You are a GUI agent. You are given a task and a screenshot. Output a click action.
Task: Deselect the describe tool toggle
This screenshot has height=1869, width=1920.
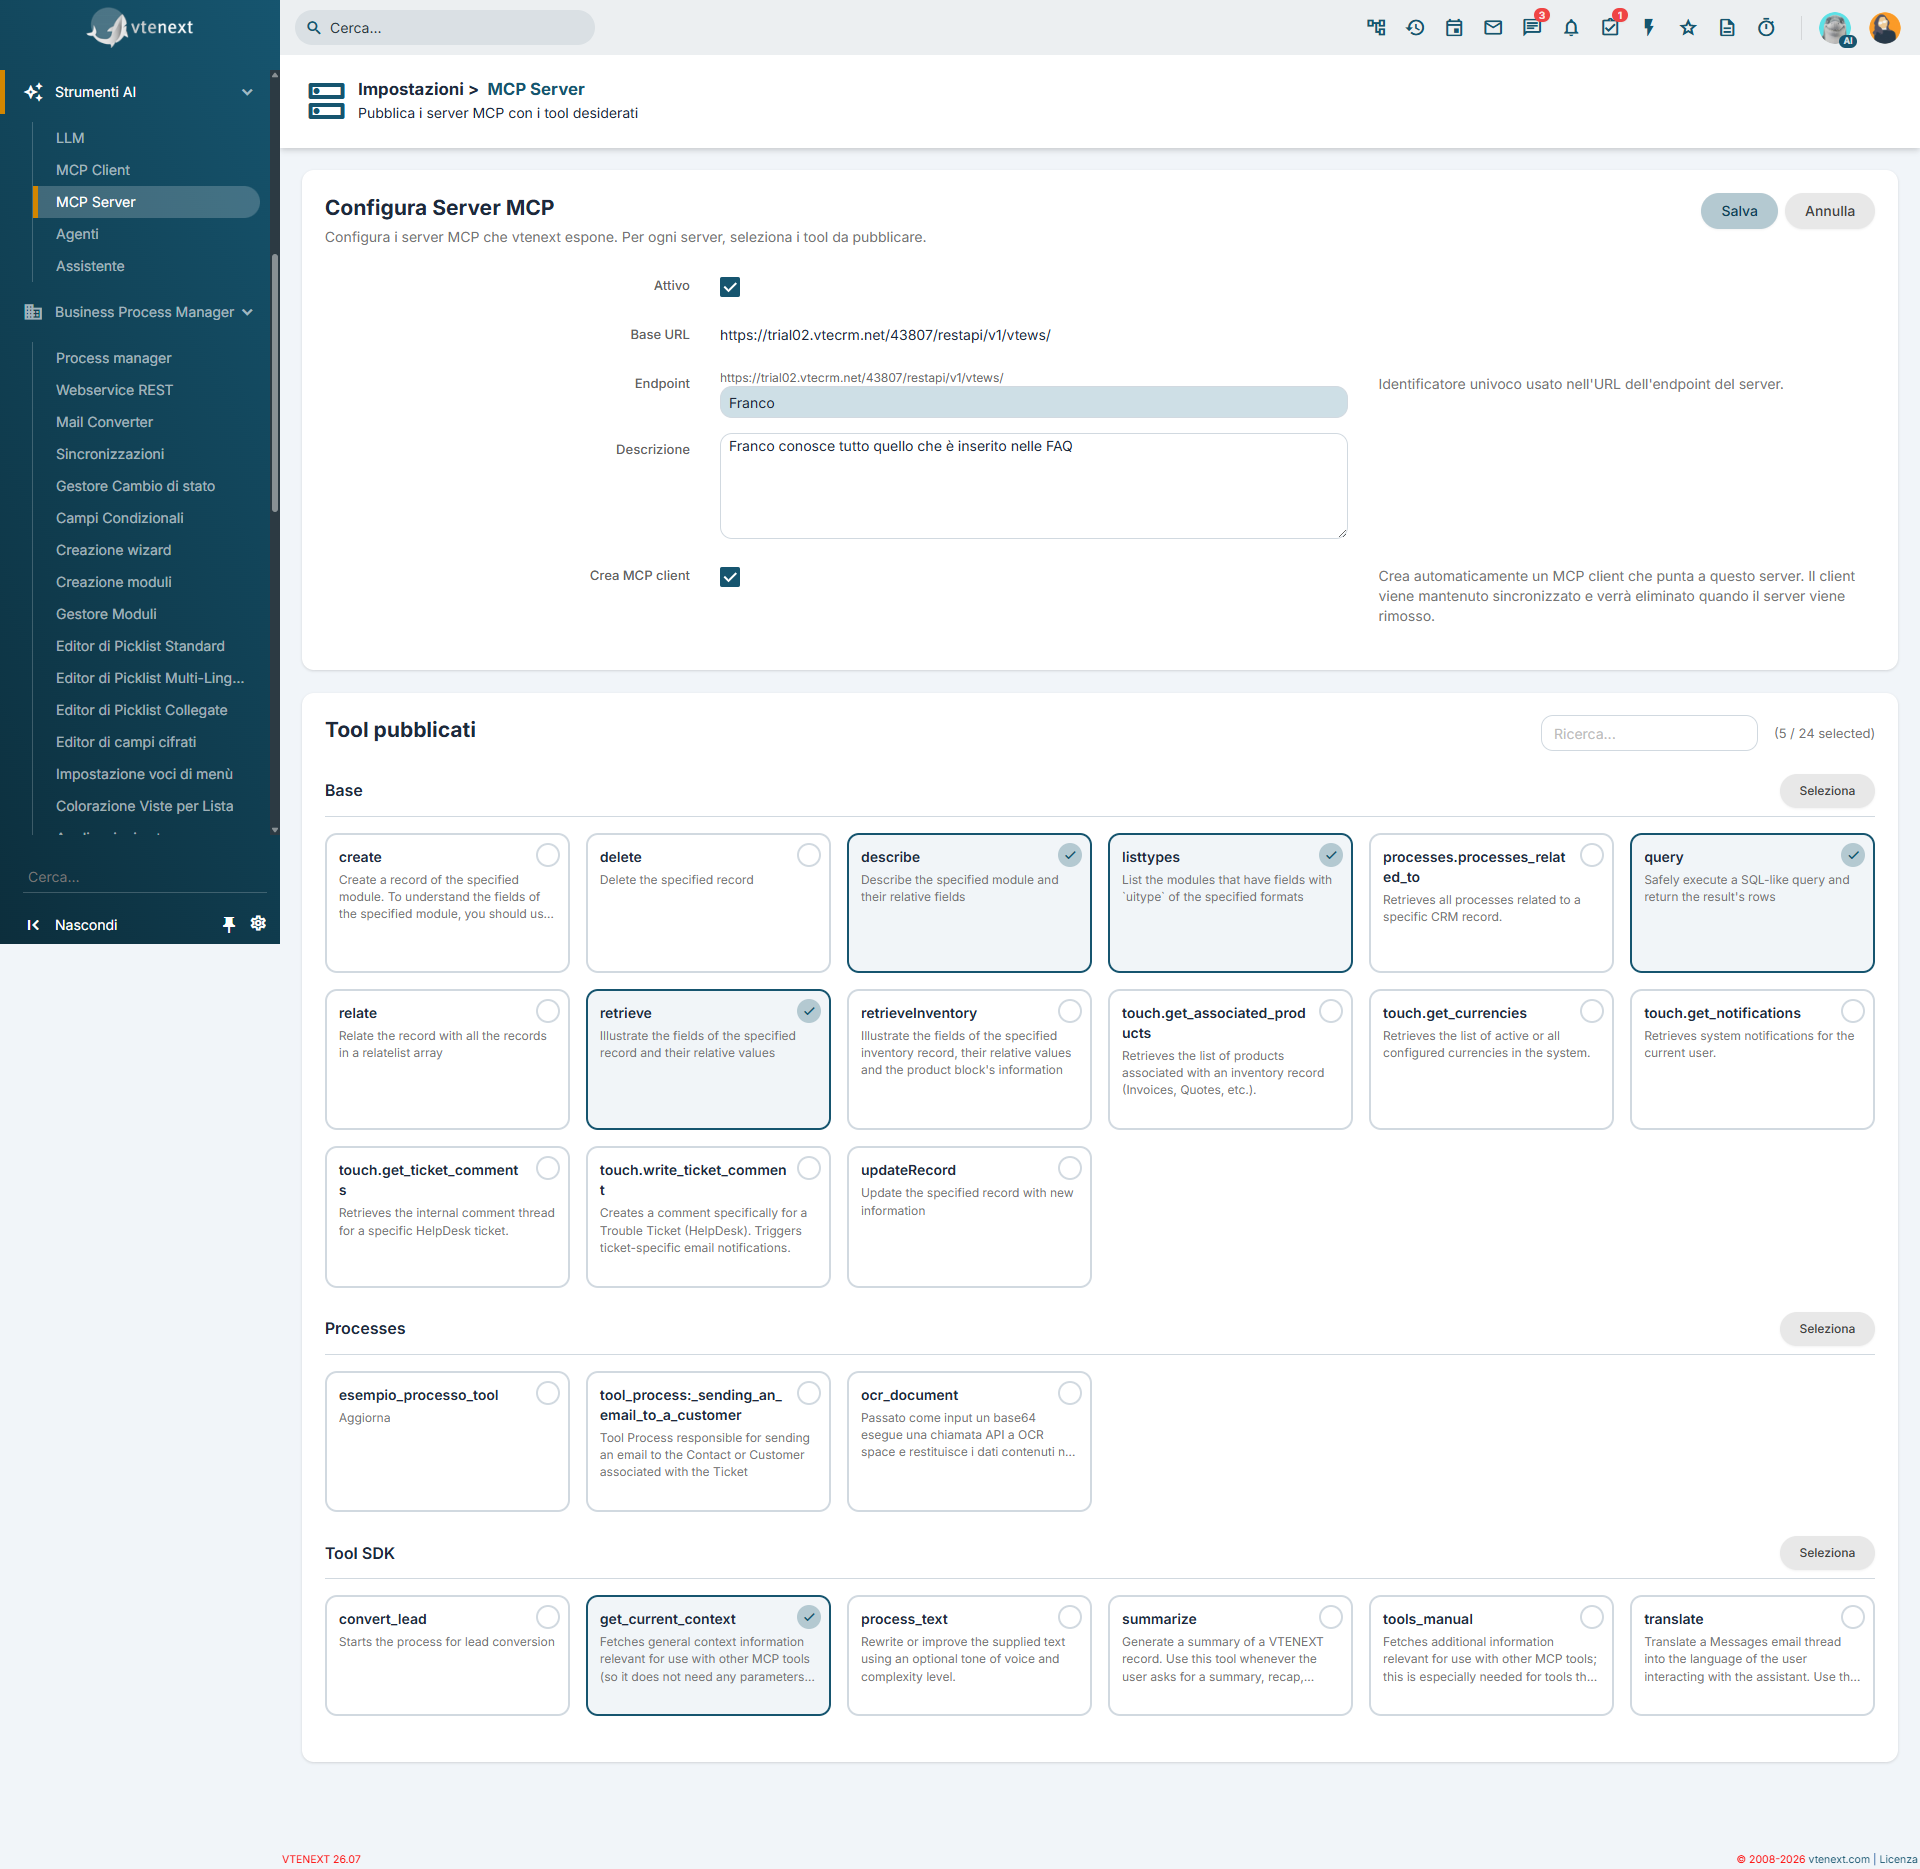pos(1070,855)
